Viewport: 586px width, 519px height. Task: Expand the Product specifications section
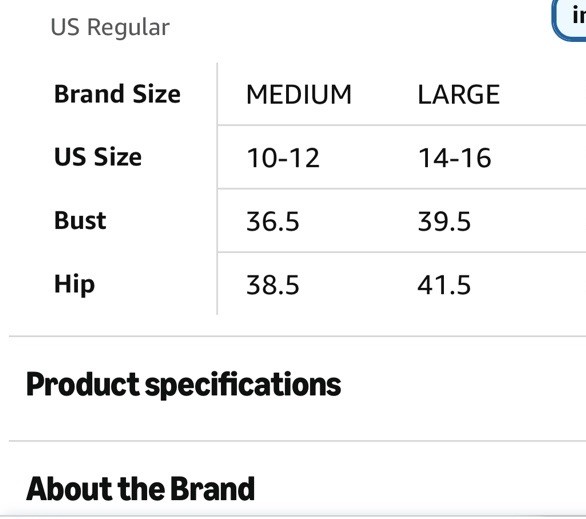[183, 384]
